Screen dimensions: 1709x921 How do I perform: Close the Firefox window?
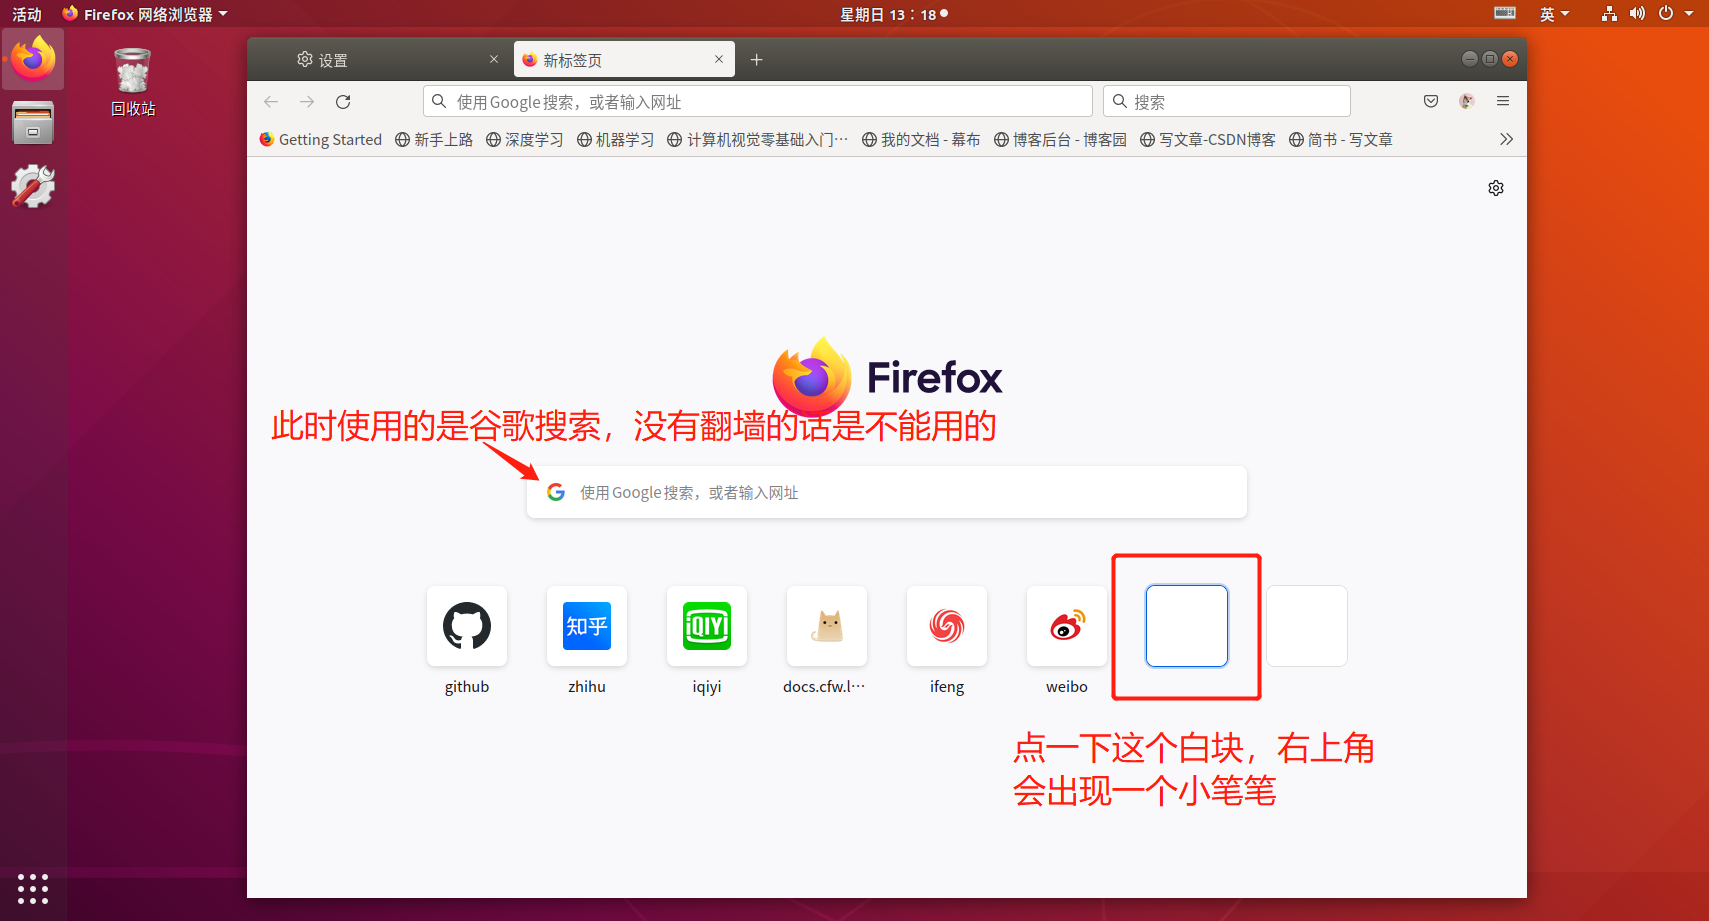click(1510, 59)
